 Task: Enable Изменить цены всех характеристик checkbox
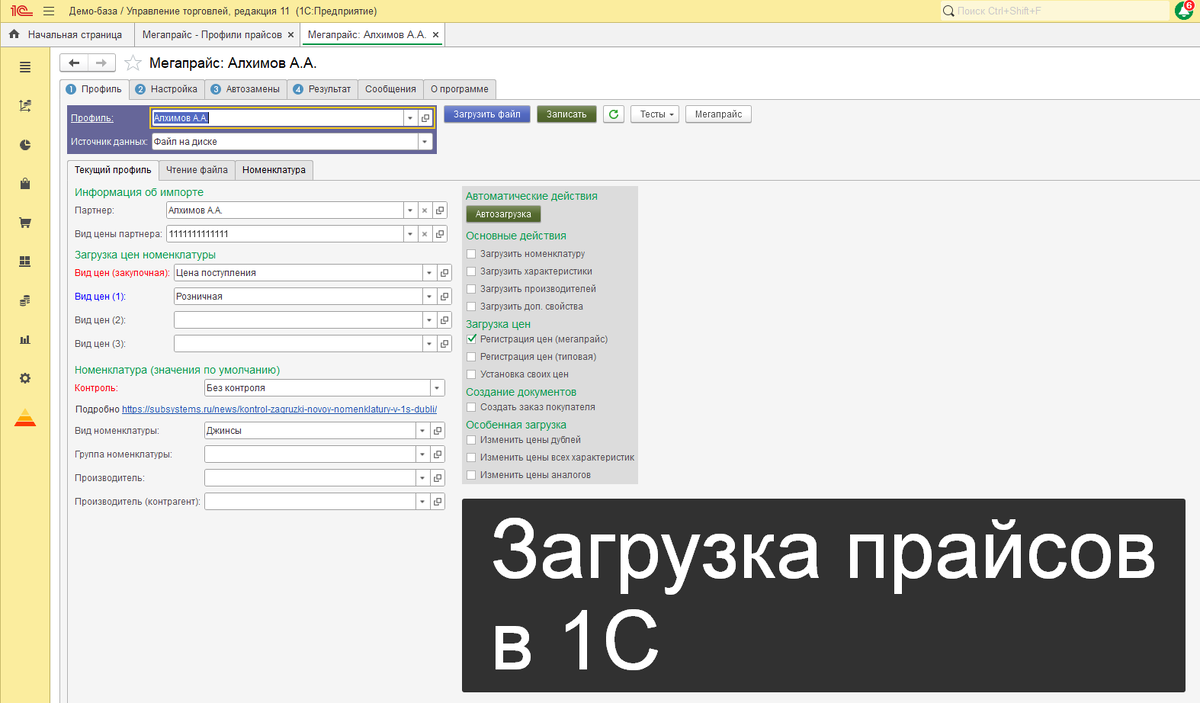pyautogui.click(x=472, y=457)
